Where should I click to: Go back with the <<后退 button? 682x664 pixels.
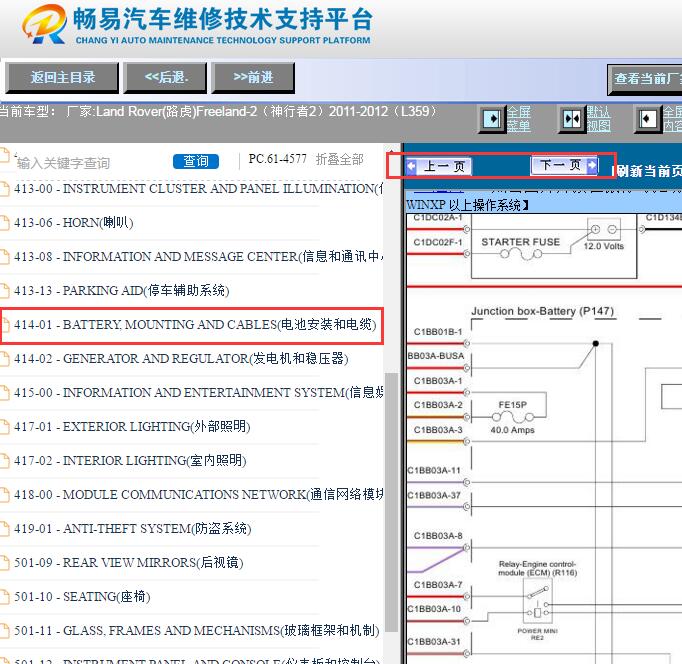(165, 78)
